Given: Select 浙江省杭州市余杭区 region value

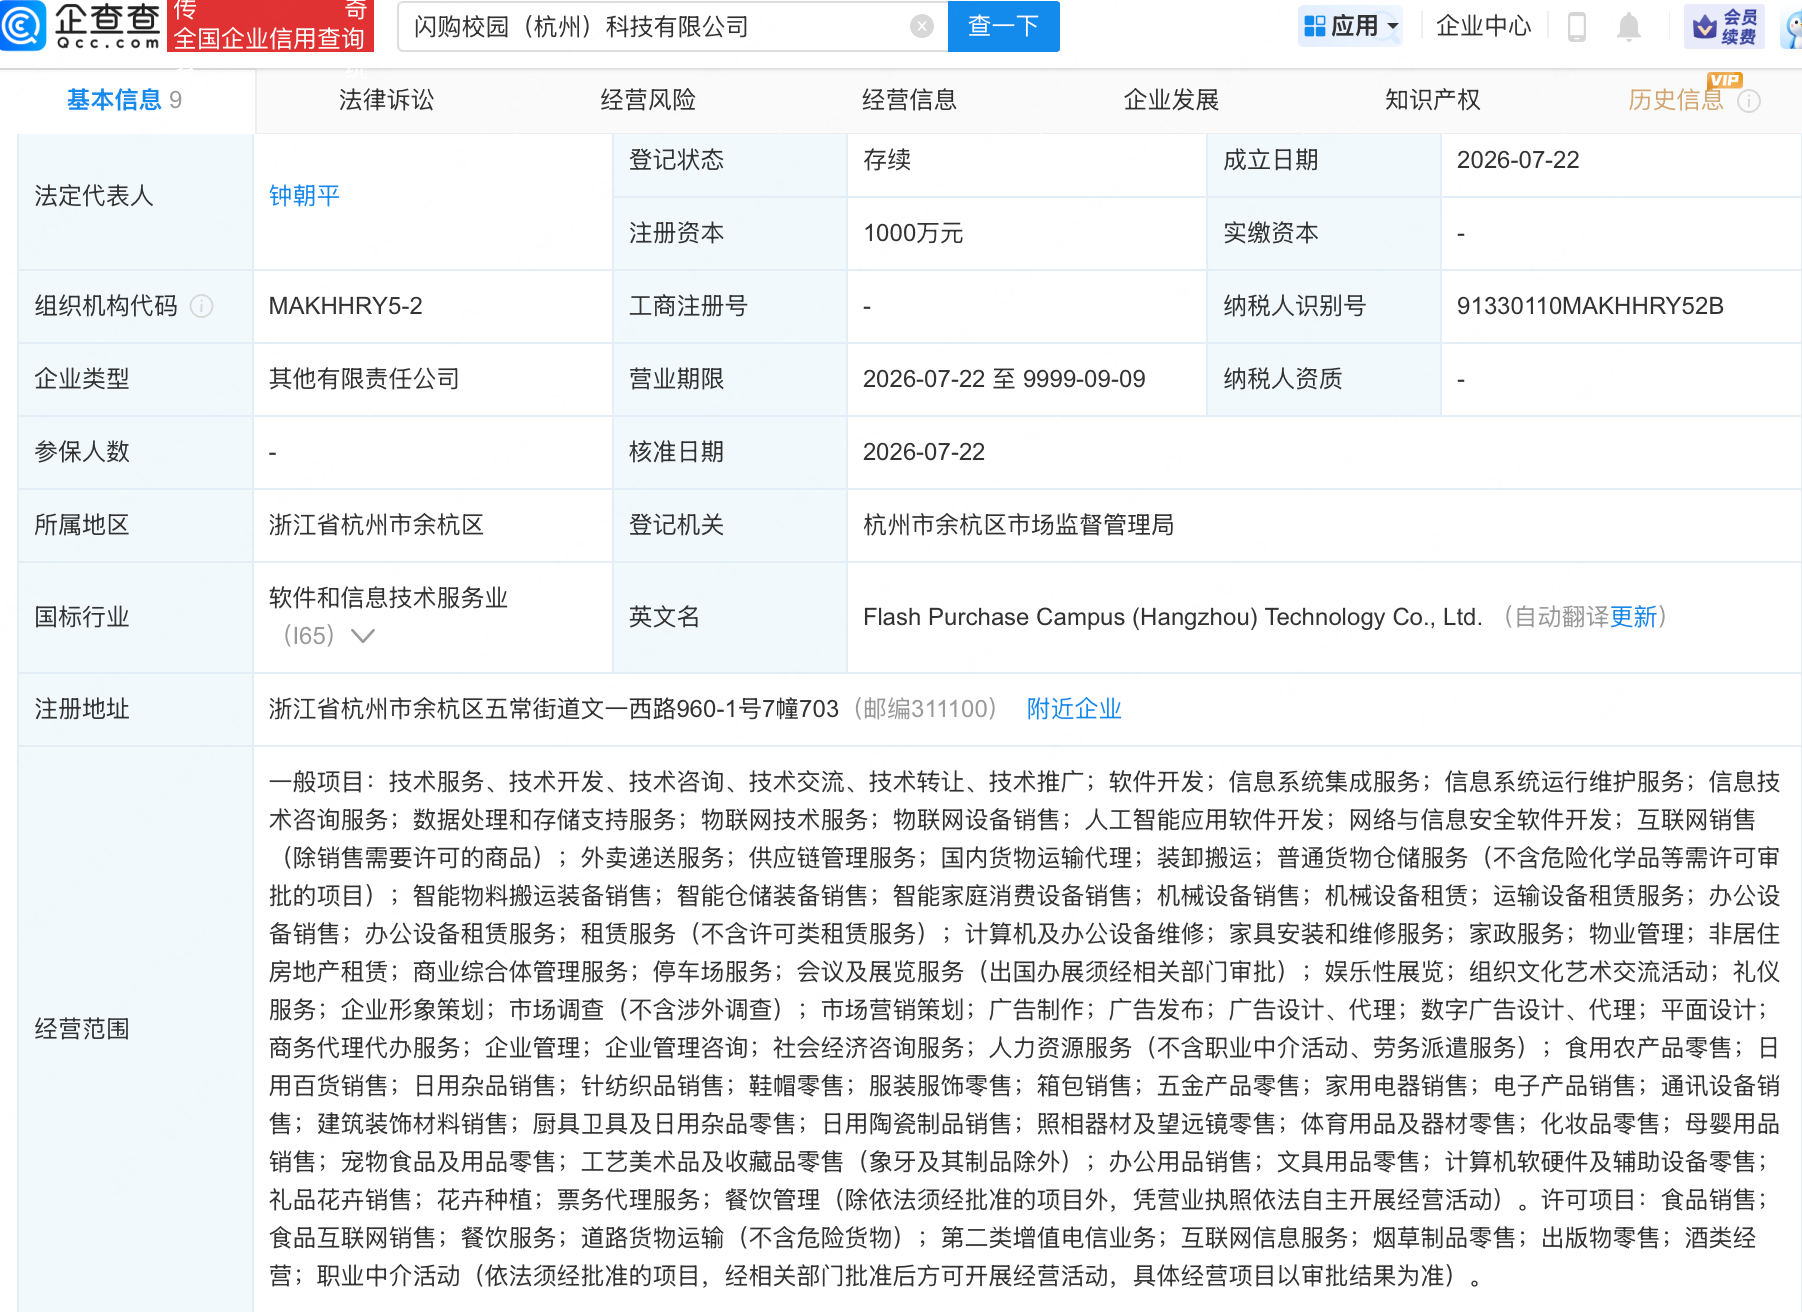Looking at the screenshot, I should point(376,525).
